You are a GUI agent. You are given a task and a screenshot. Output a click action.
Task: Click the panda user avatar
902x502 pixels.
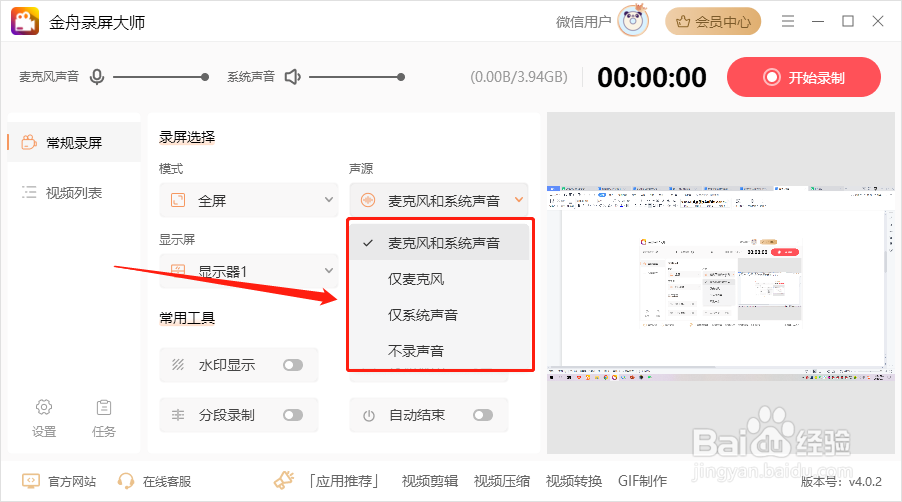click(633, 21)
